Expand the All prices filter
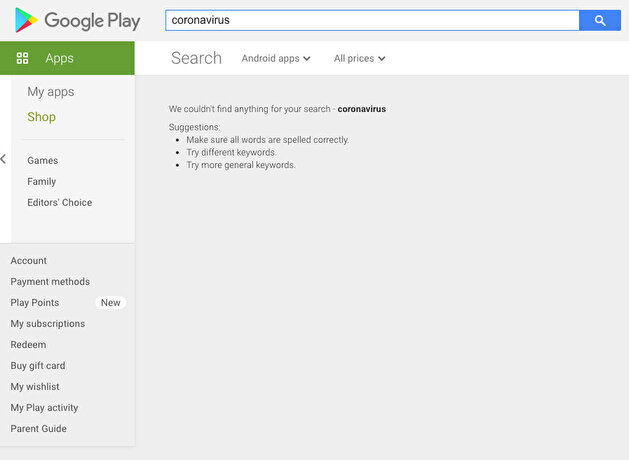This screenshot has width=629, height=460. [359, 59]
